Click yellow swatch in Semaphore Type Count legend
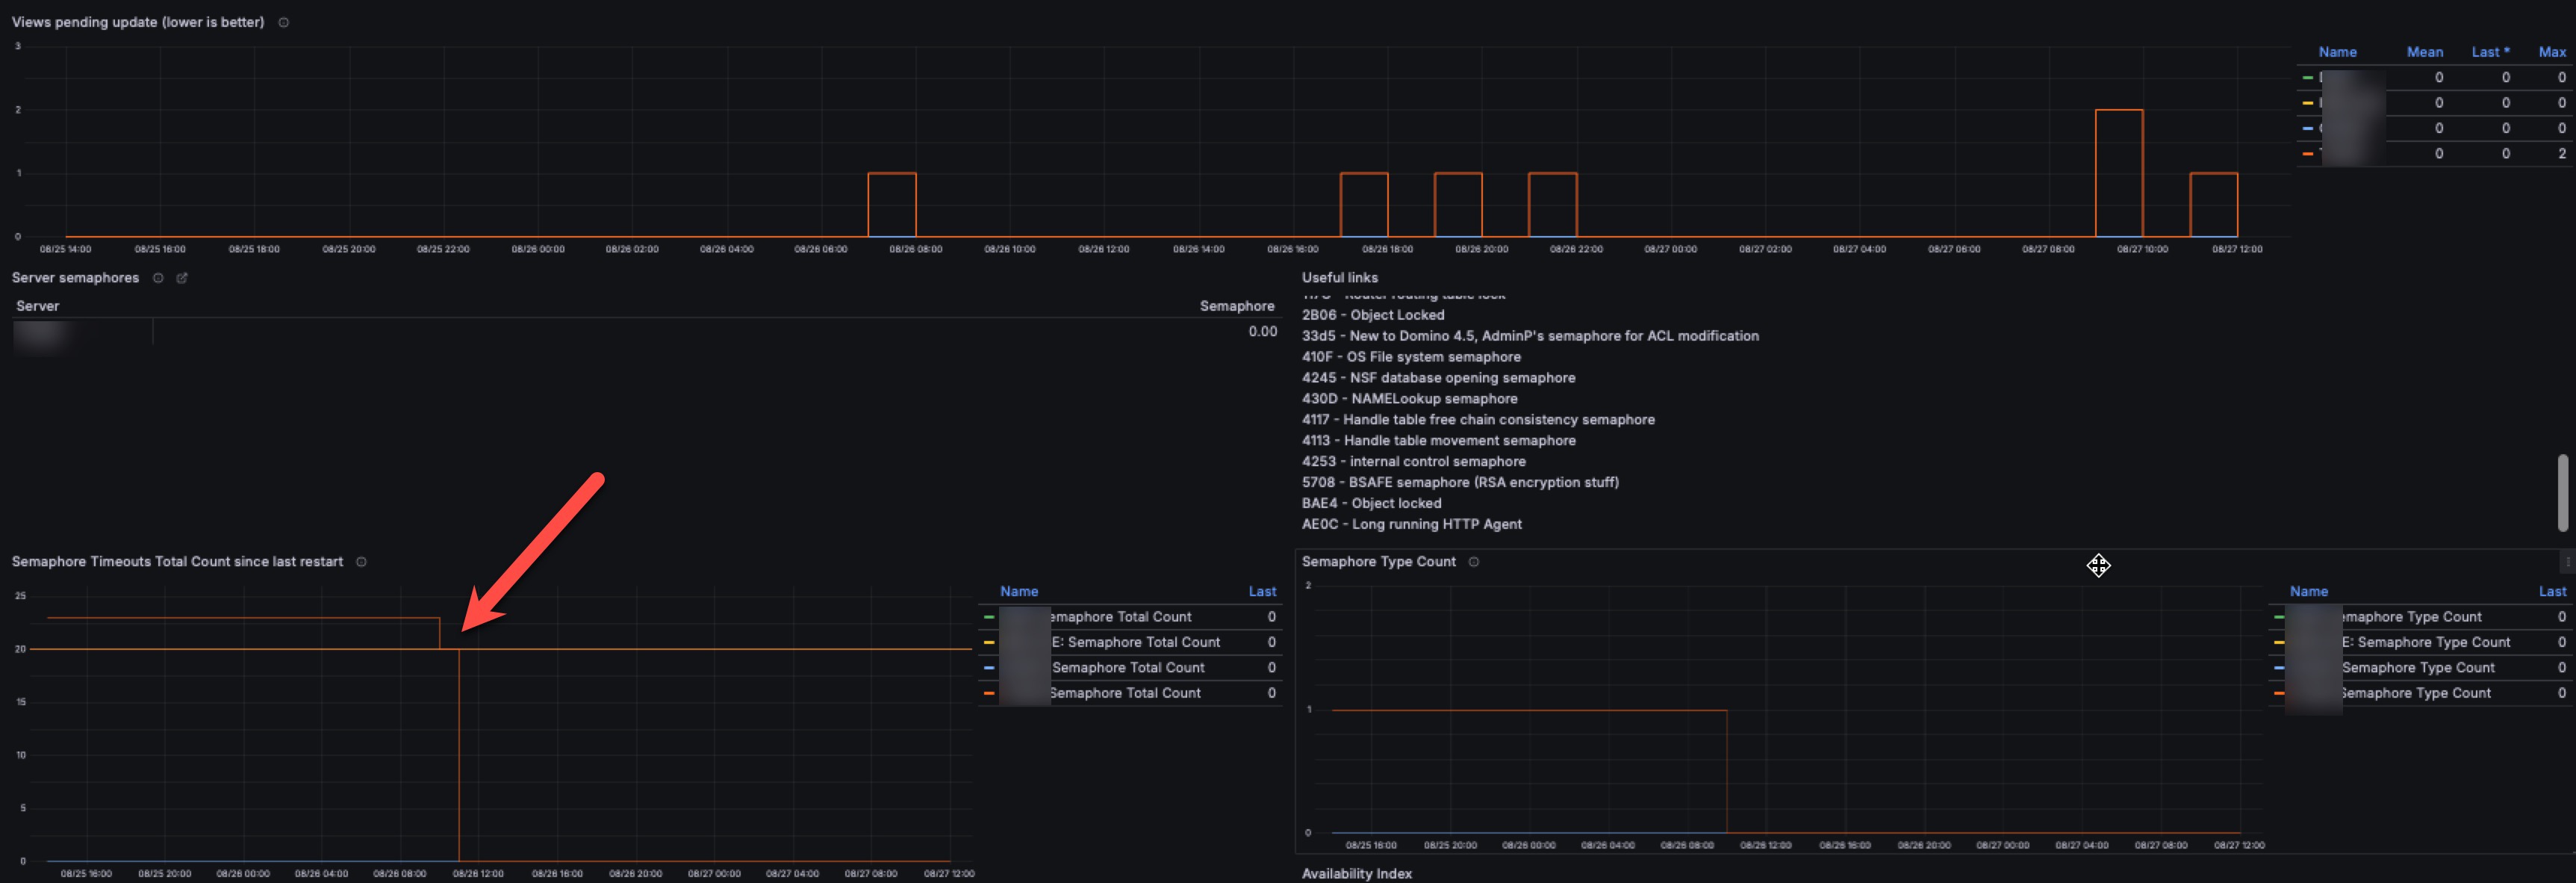 [x=2279, y=642]
